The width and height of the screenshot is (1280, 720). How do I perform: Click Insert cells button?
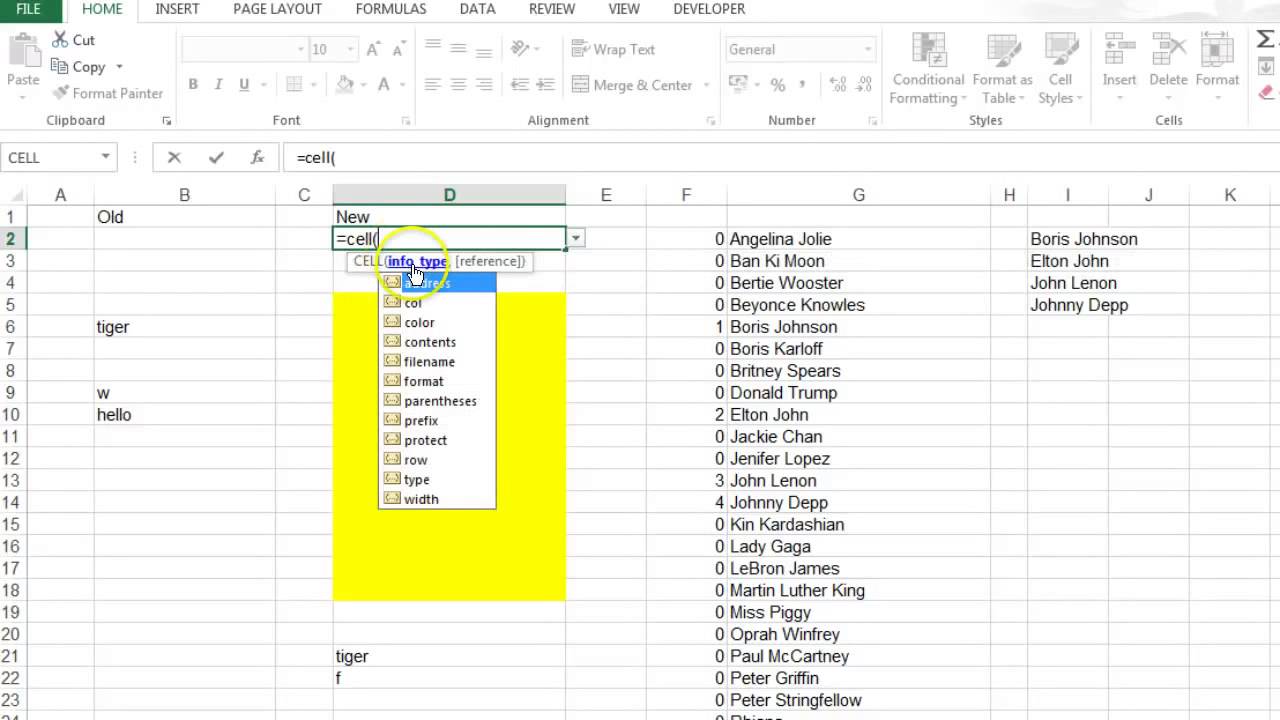(1119, 68)
